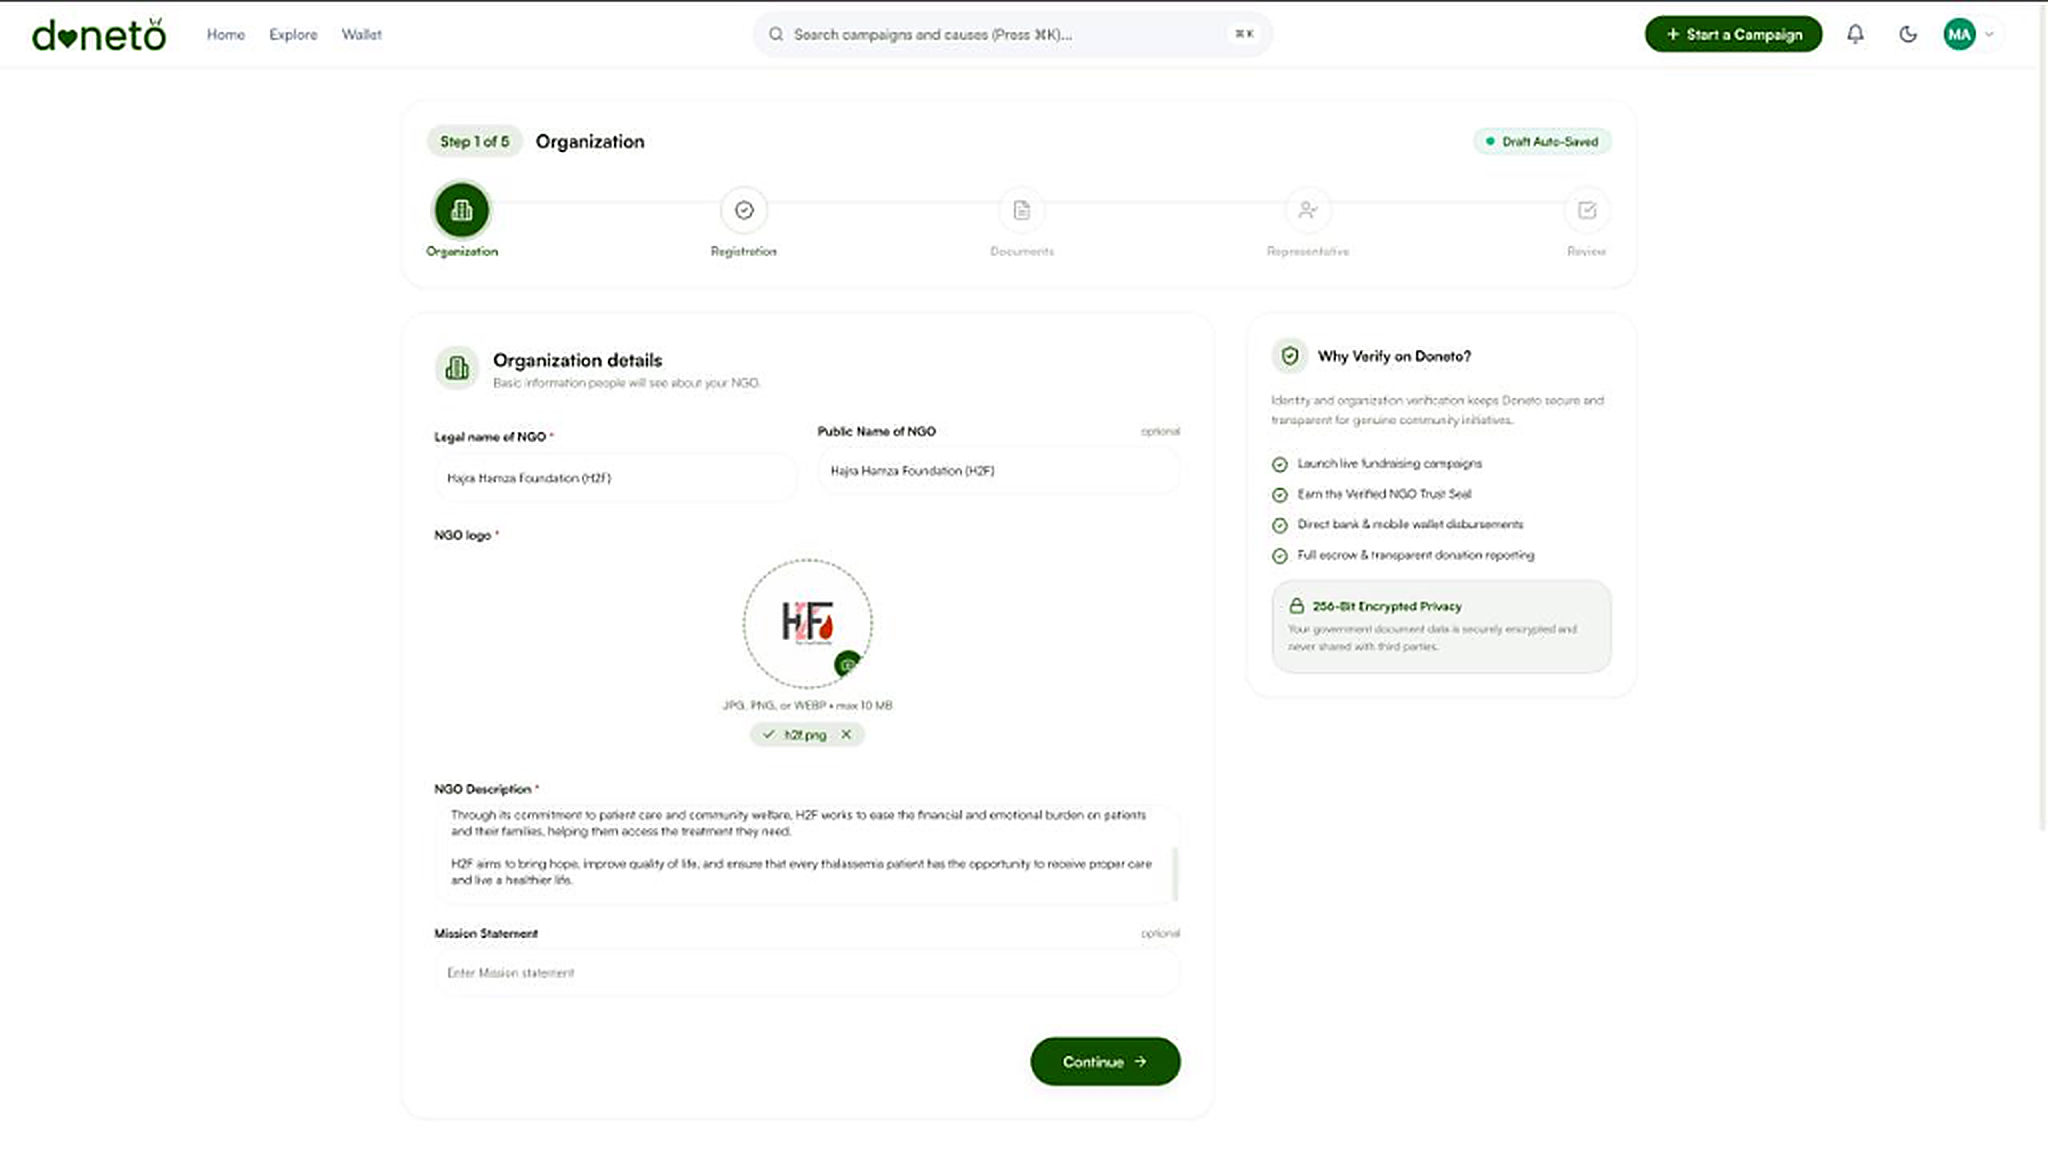Edit the NGO Description text area

[x=807, y=853]
